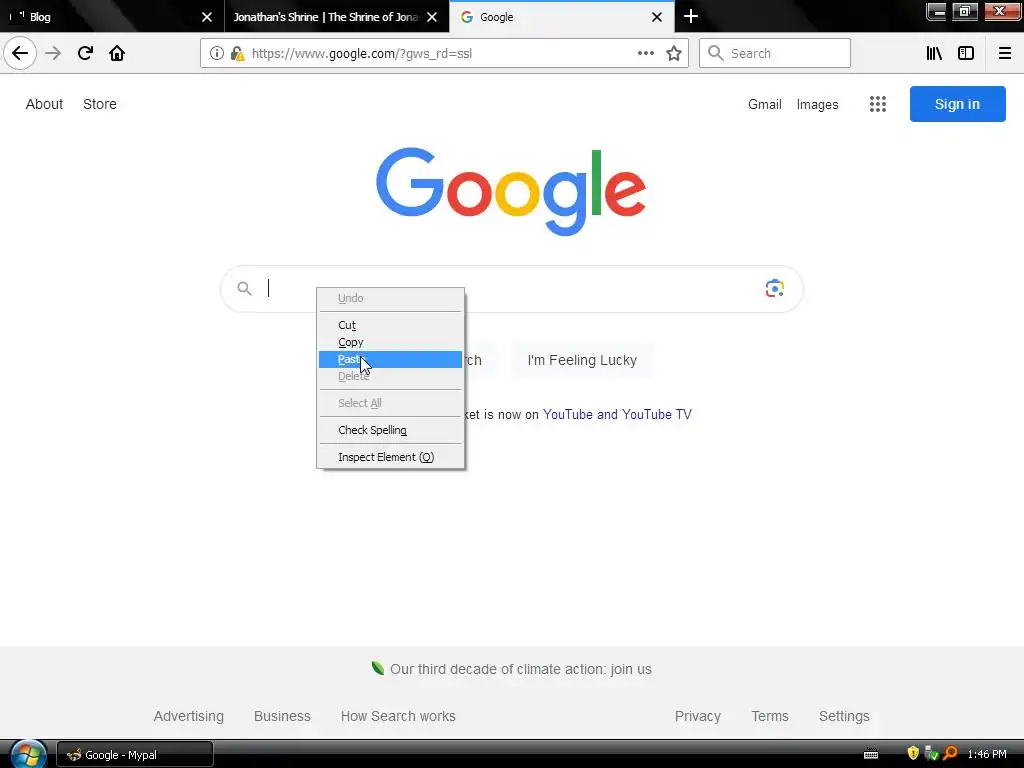Open the About link
This screenshot has width=1024, height=768.
pos(44,104)
